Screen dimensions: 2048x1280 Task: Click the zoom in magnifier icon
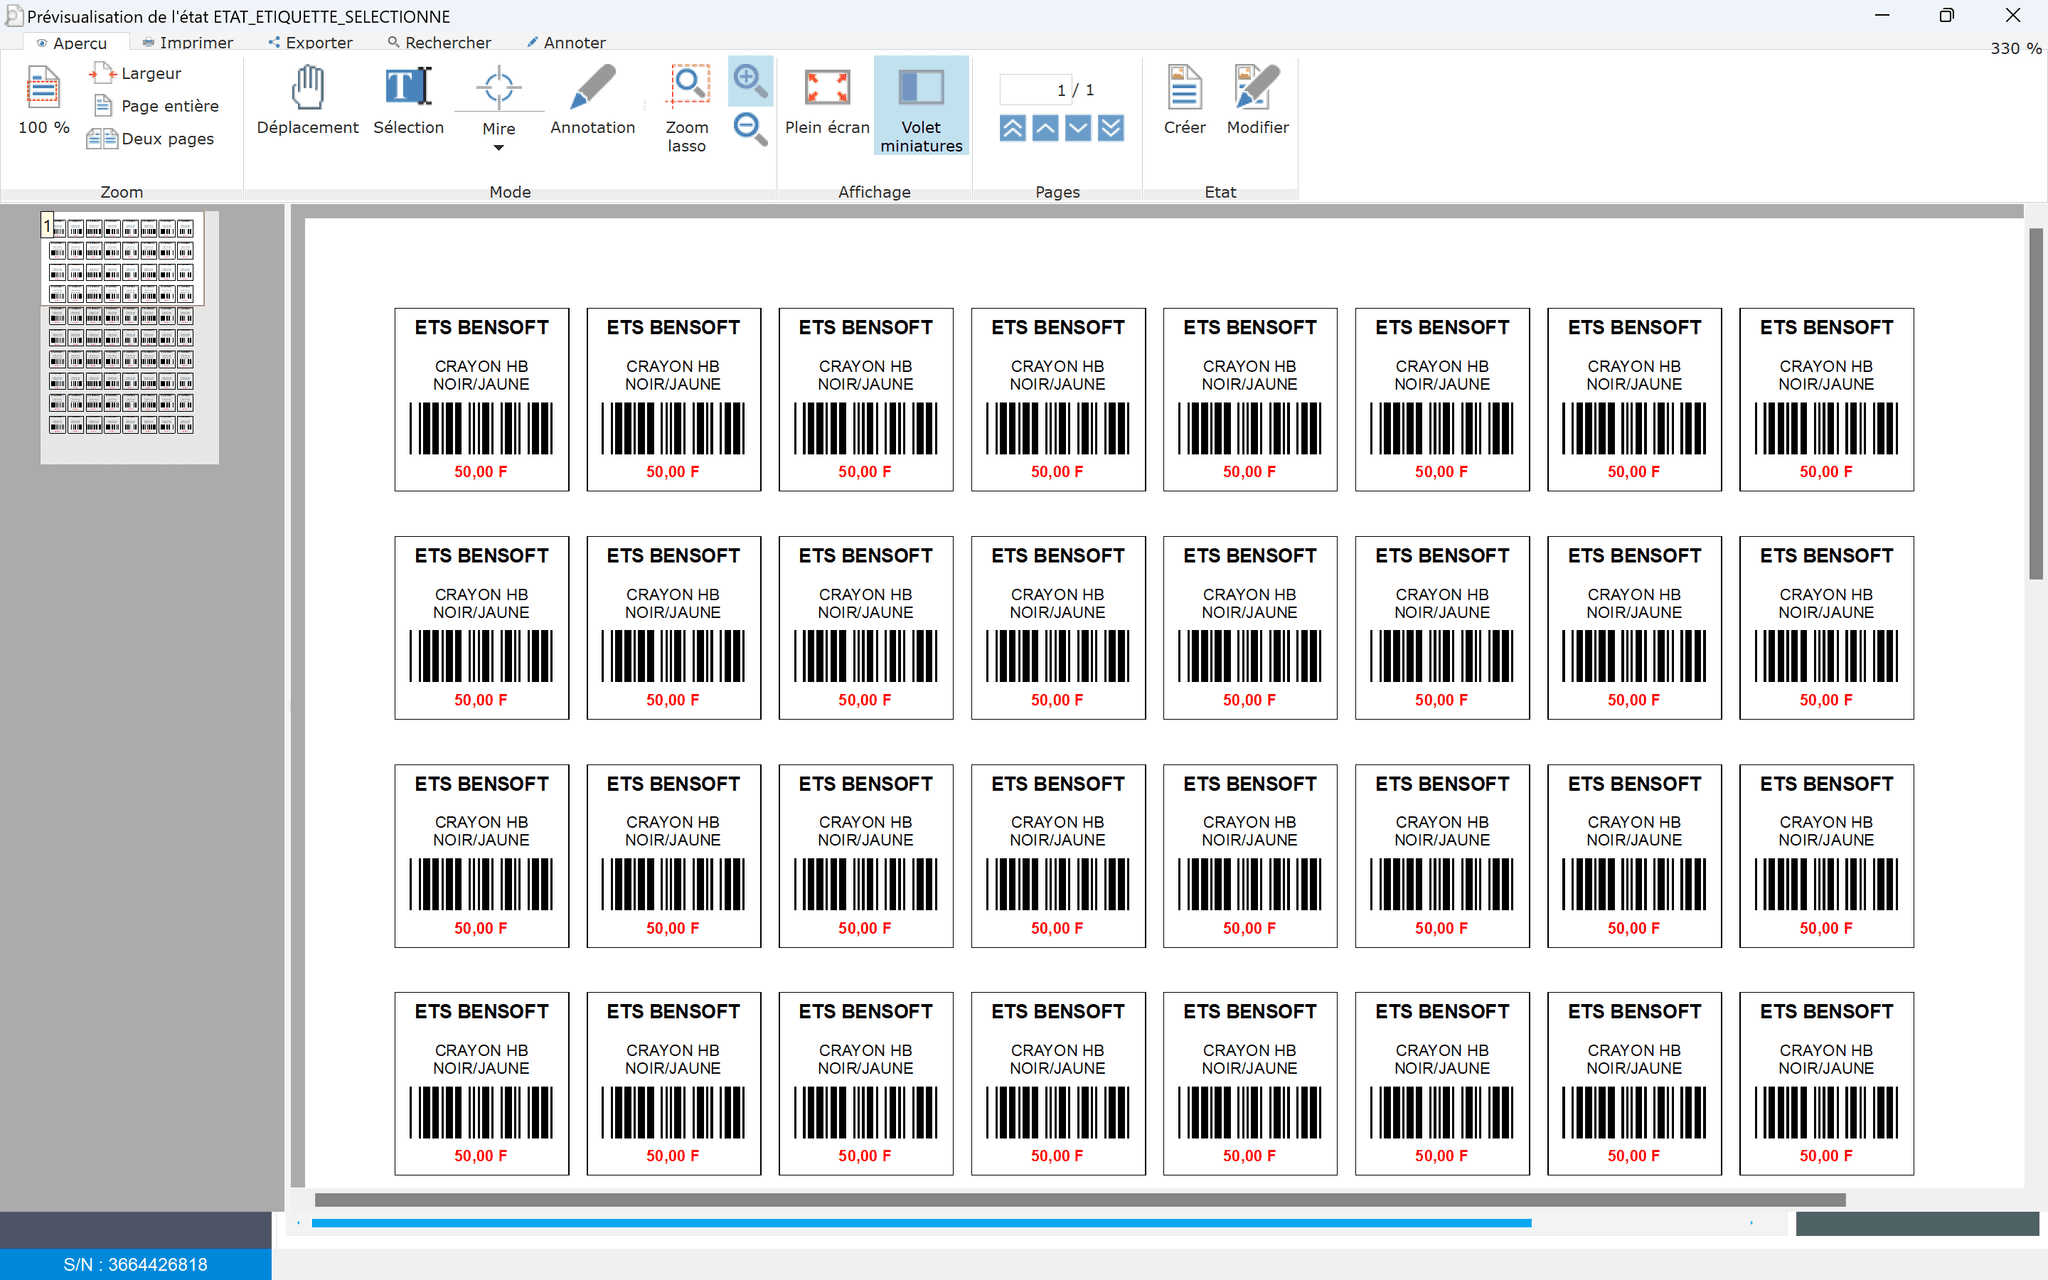tap(749, 80)
